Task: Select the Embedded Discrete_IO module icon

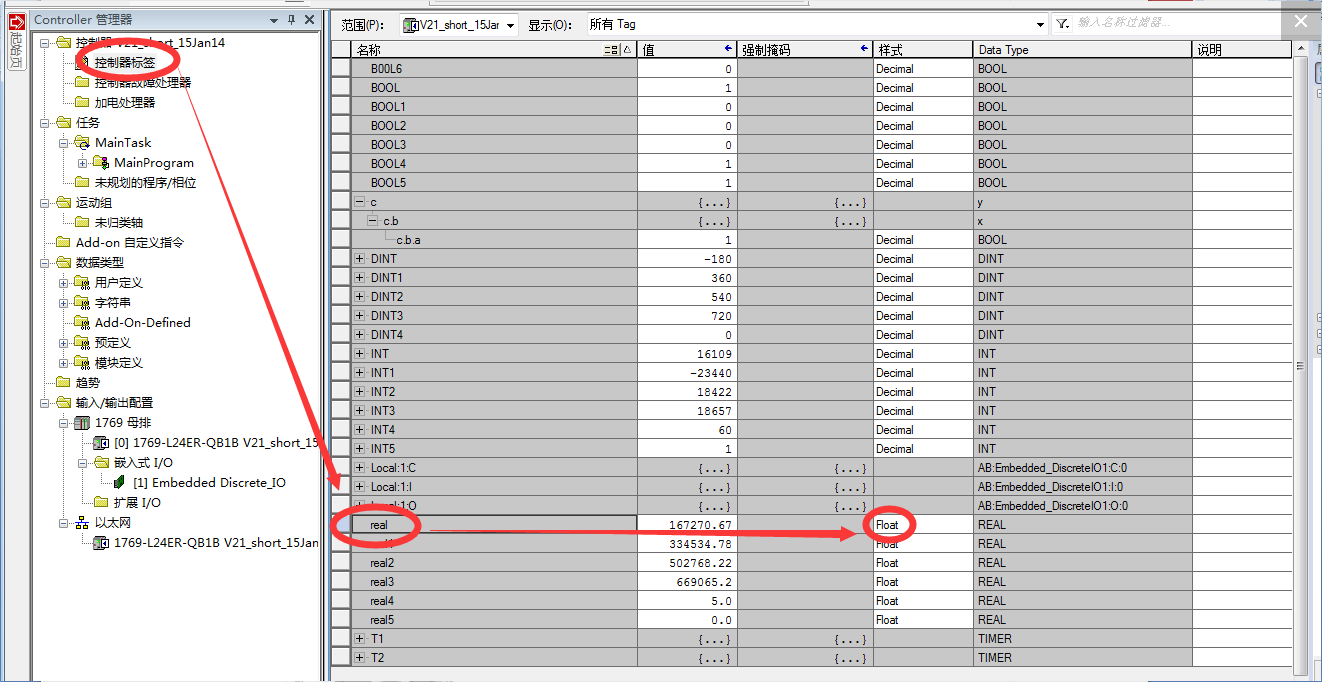Action: tap(120, 483)
